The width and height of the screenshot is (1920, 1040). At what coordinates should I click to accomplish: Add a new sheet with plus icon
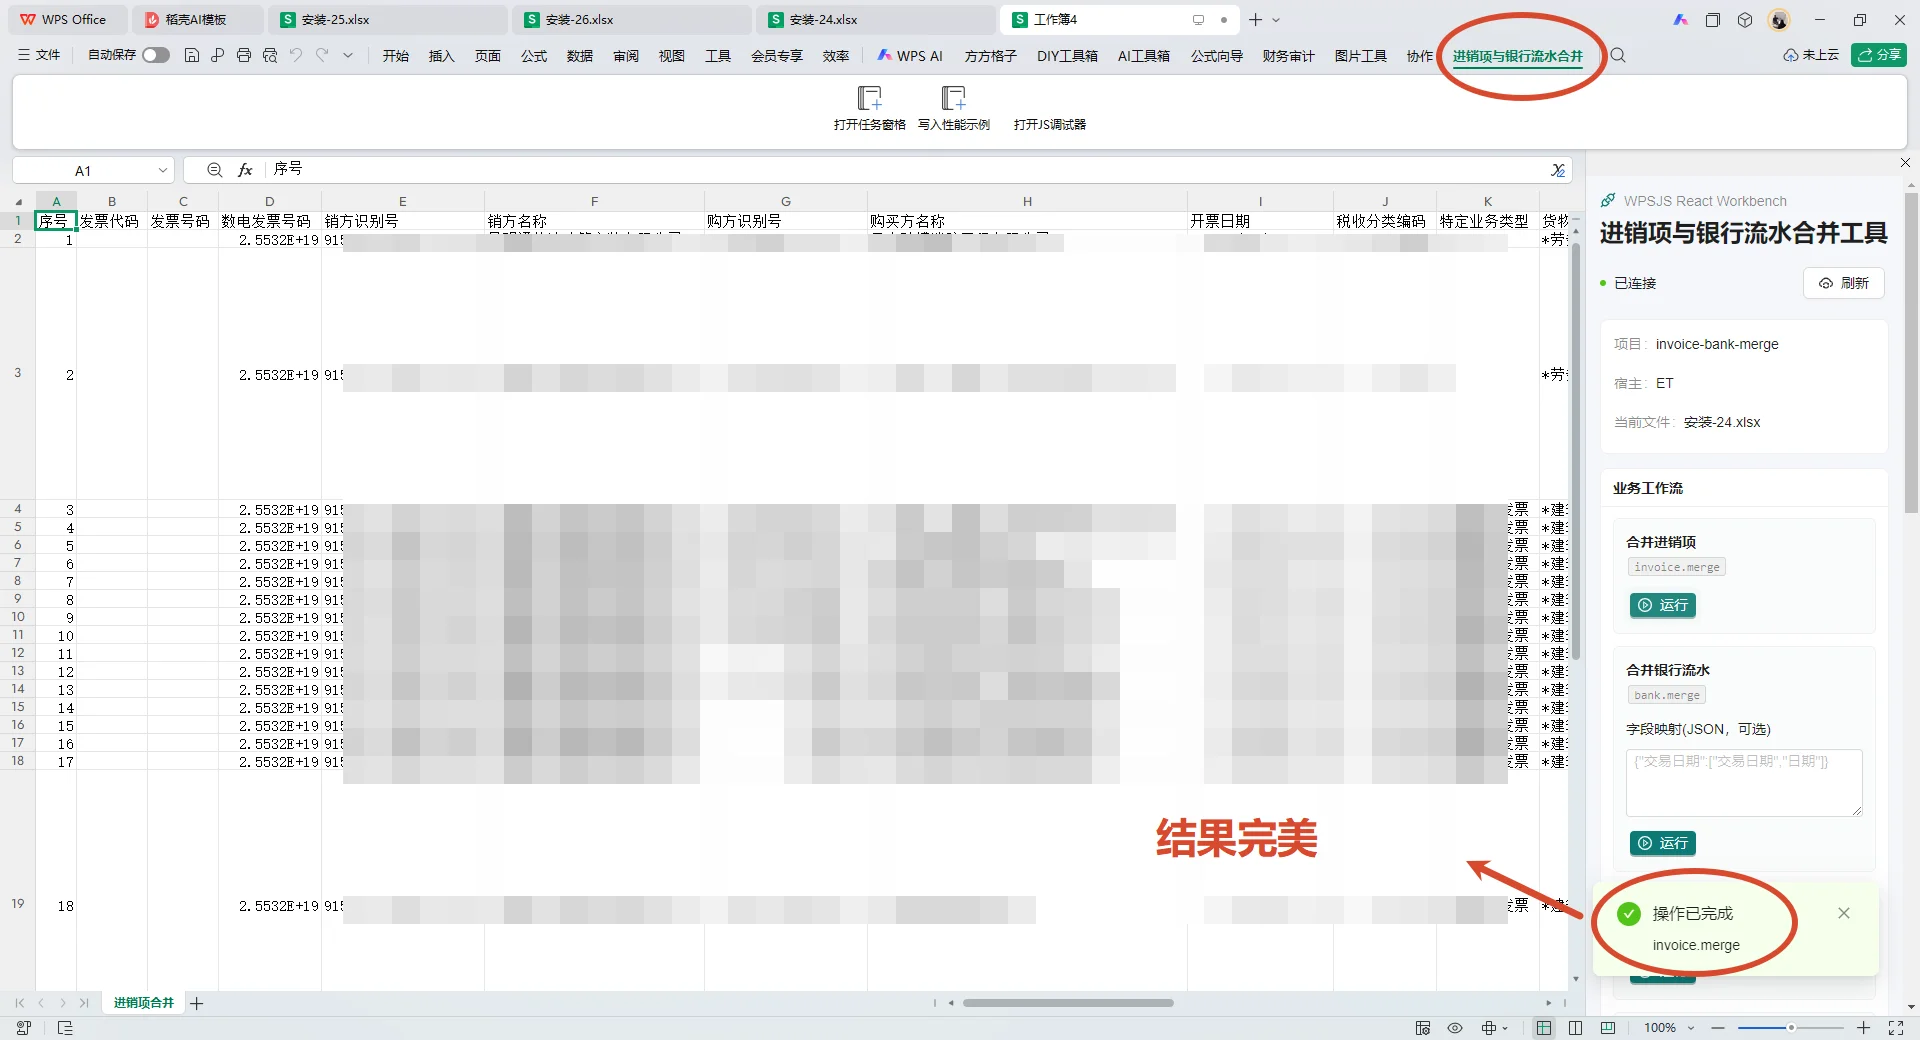click(197, 1003)
